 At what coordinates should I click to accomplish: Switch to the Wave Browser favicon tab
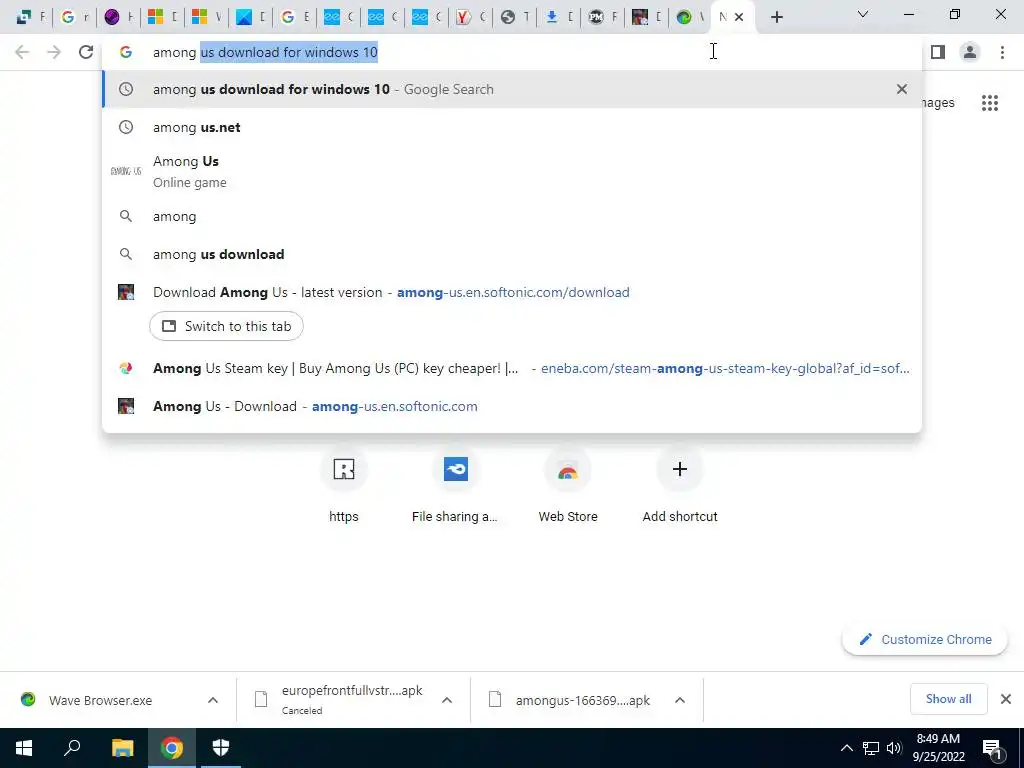[x=689, y=17]
